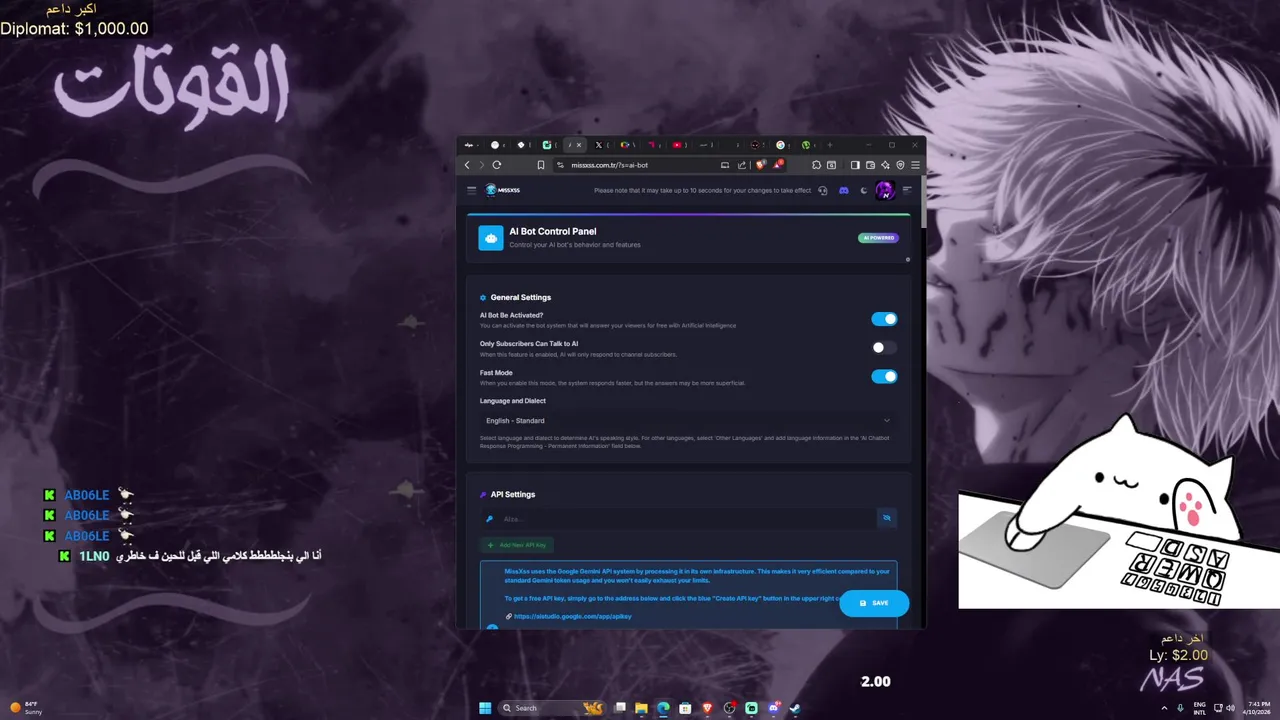Open Brave browser from taskbar

pos(707,708)
